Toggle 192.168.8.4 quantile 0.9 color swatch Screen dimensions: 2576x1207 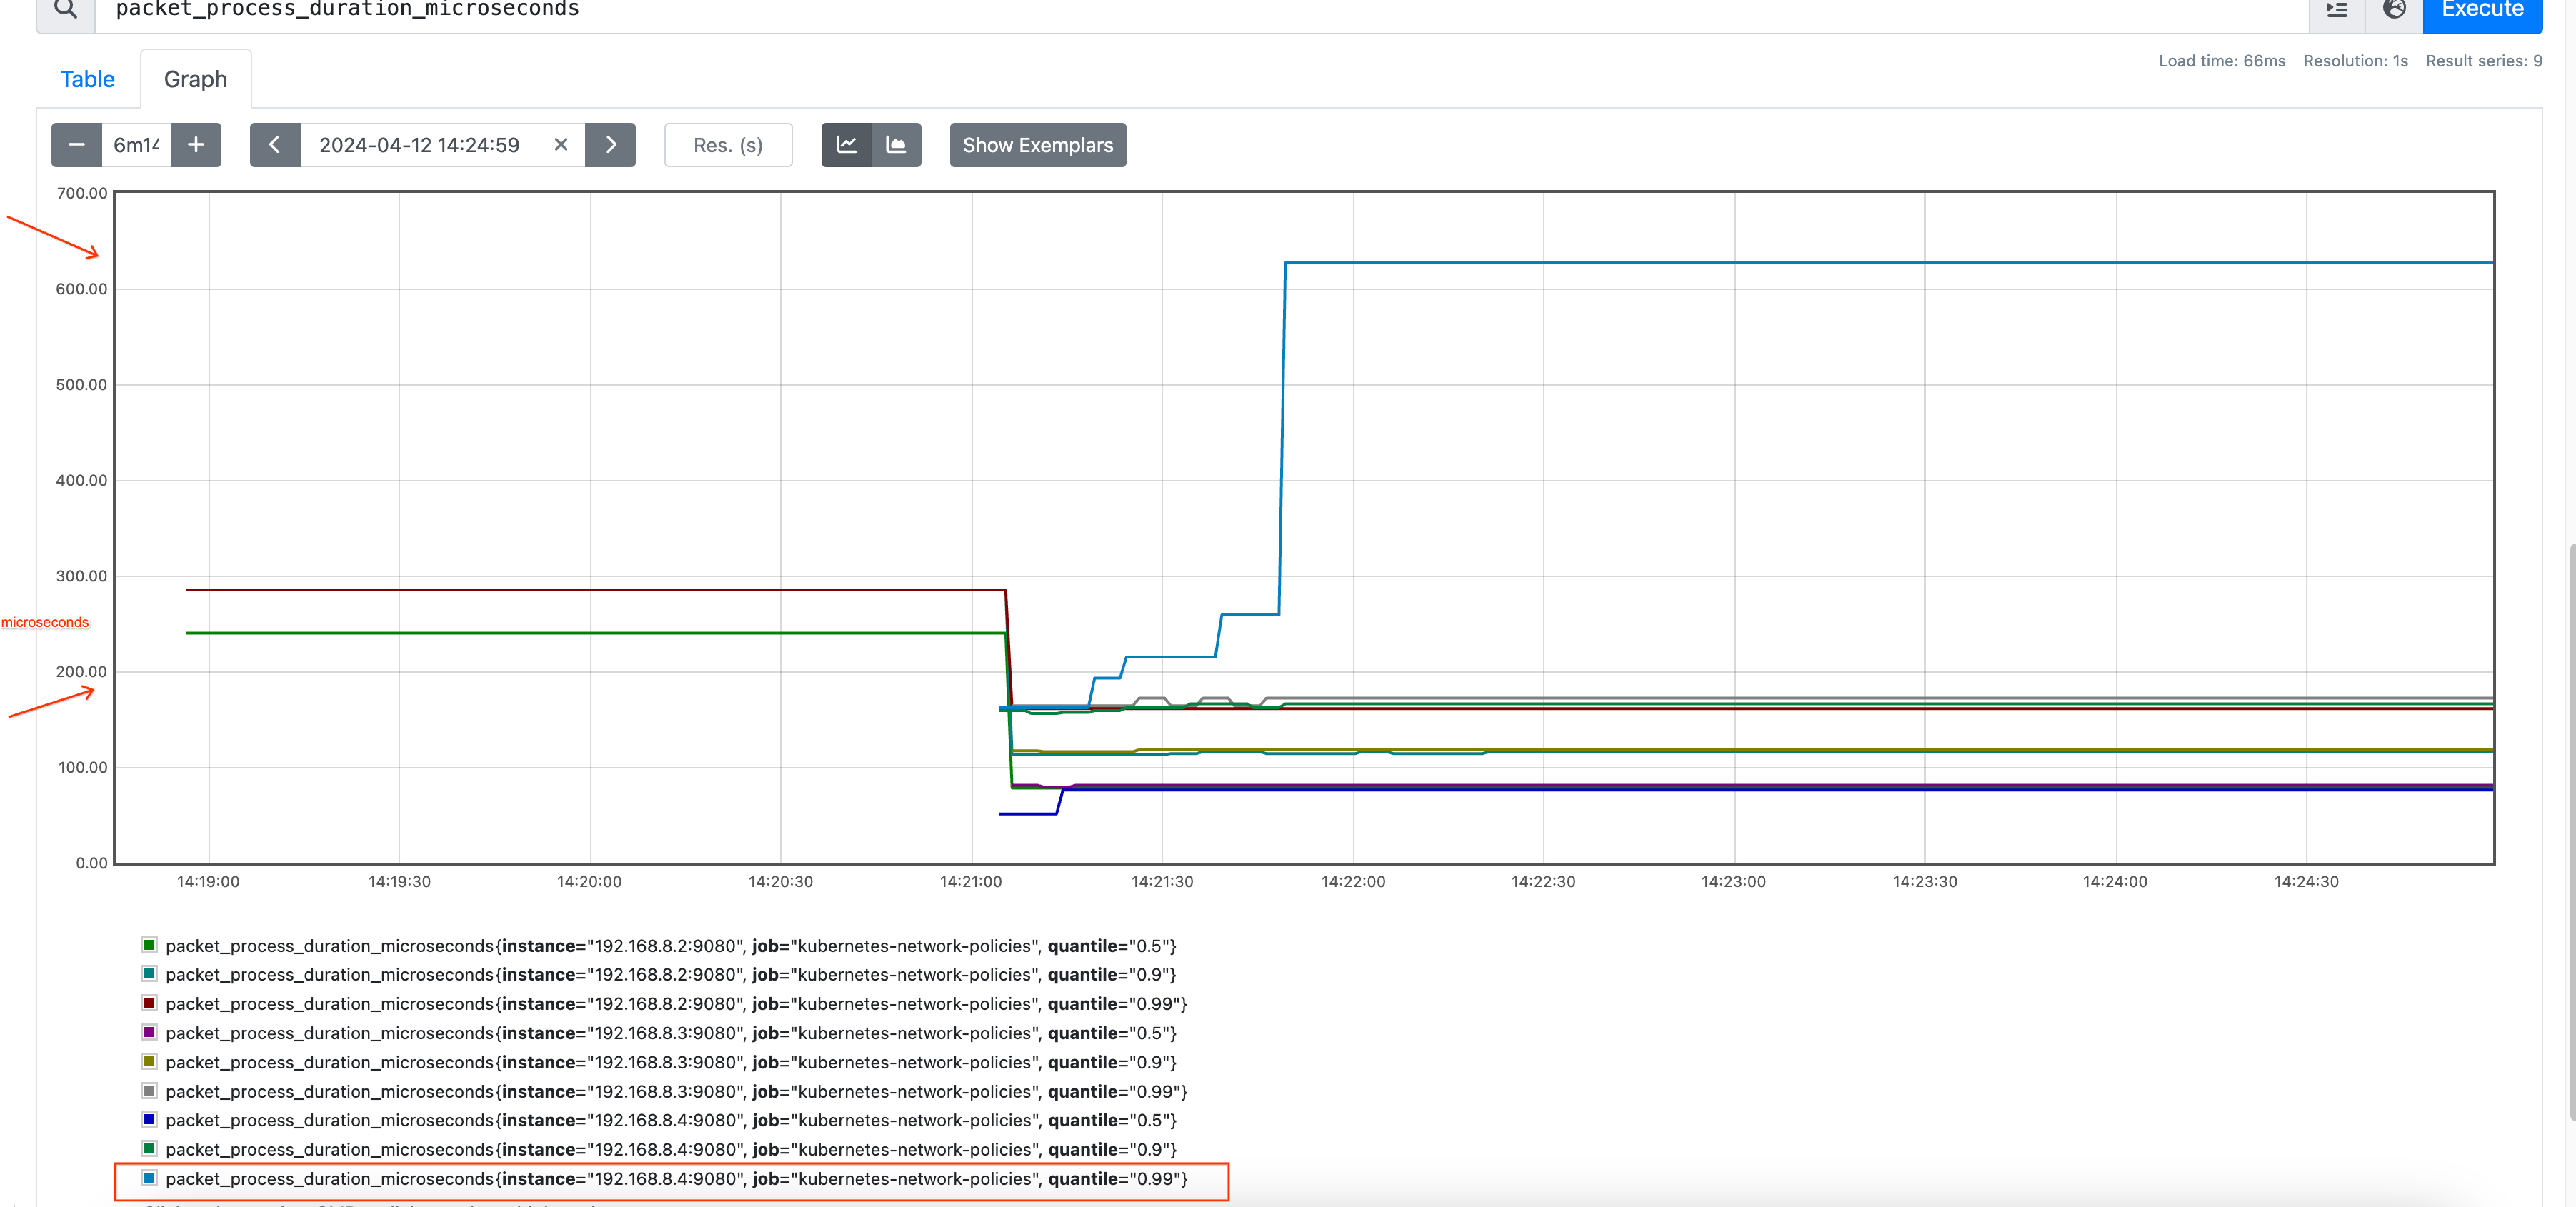[x=149, y=1149]
